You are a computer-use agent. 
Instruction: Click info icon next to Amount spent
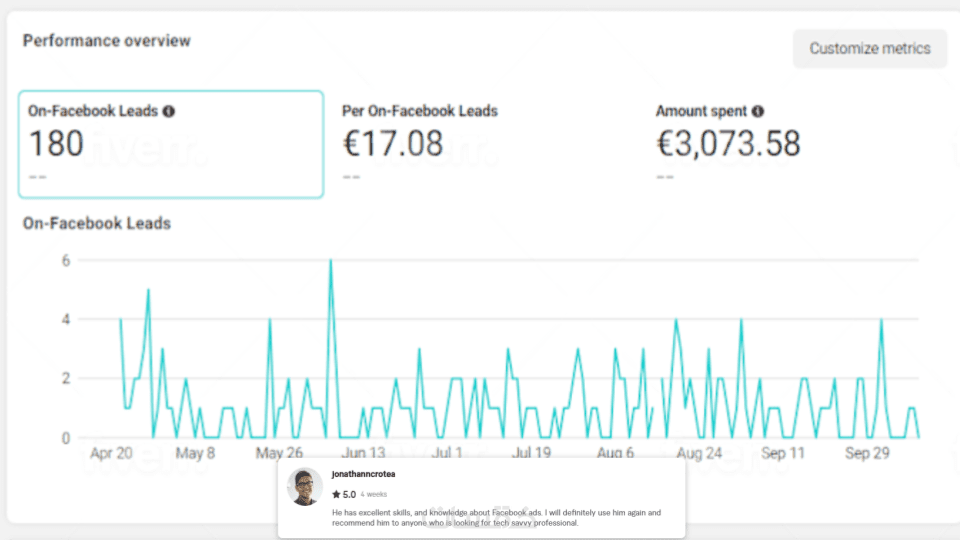pos(758,111)
